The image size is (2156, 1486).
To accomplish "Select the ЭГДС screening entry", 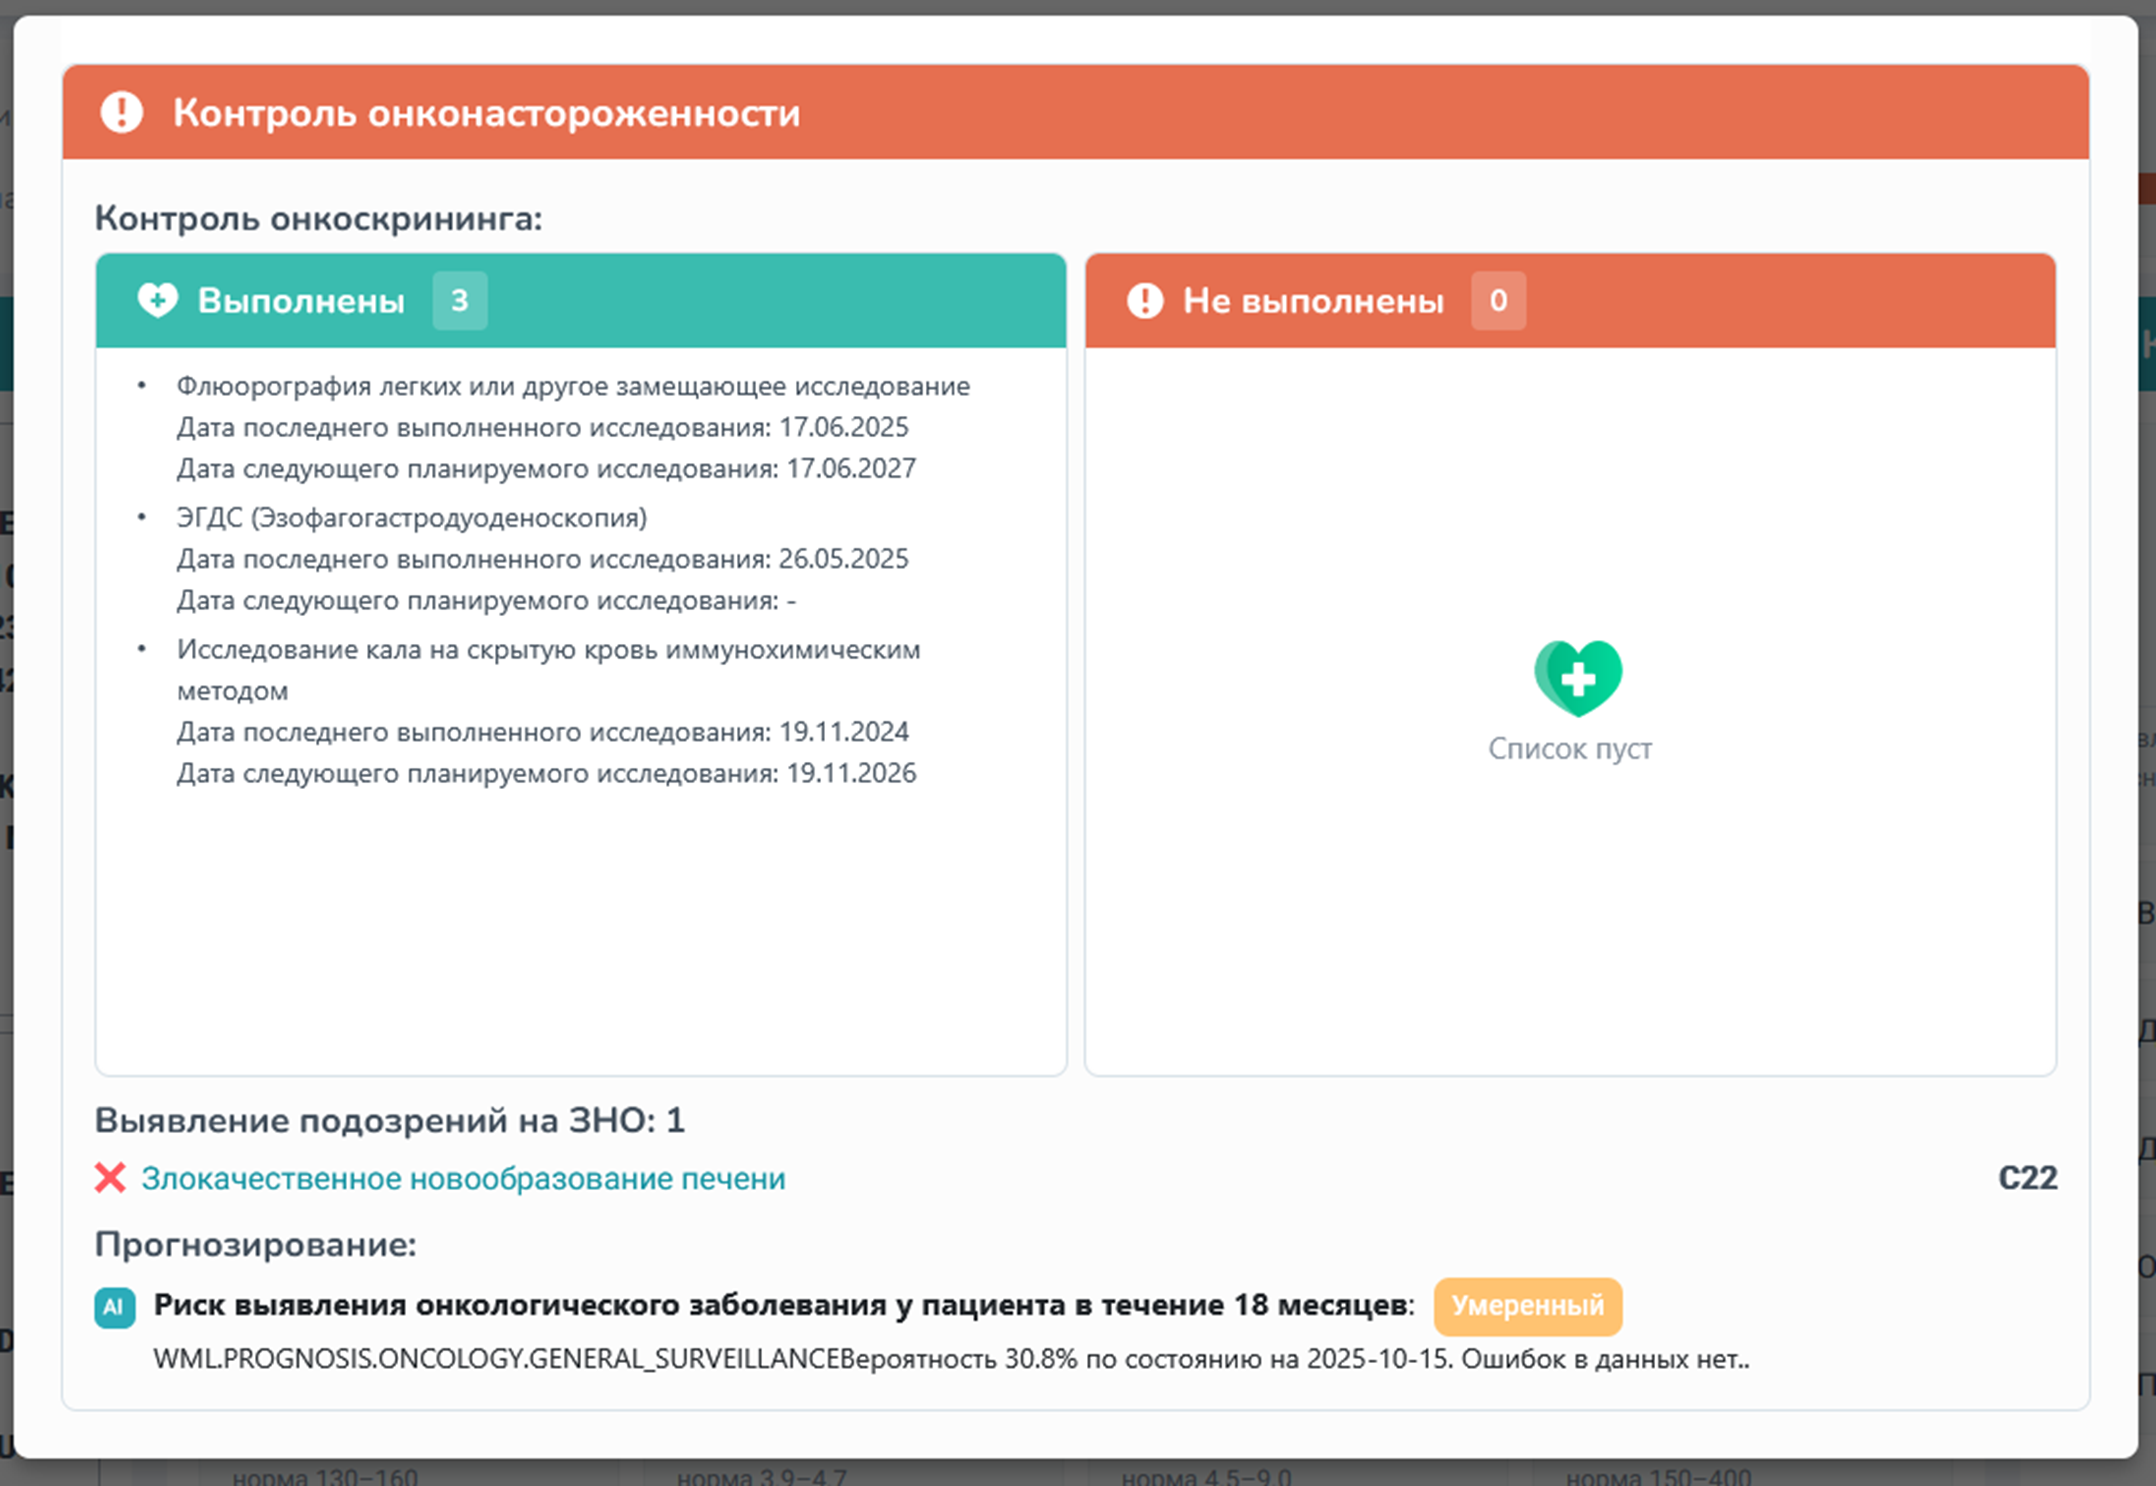I will pyautogui.click(x=412, y=518).
